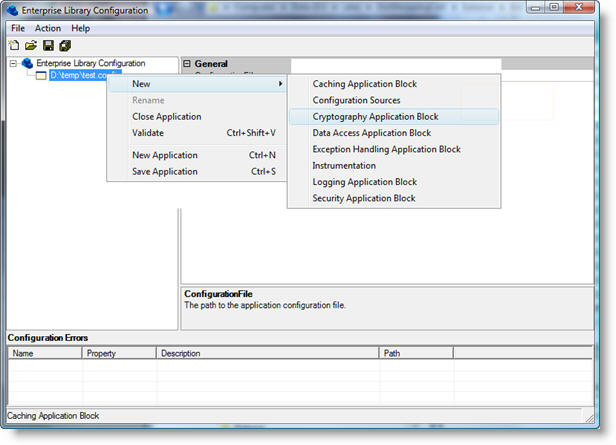This screenshot has width=616, height=445.
Task: Open the New submenu arrow
Action: click(280, 84)
